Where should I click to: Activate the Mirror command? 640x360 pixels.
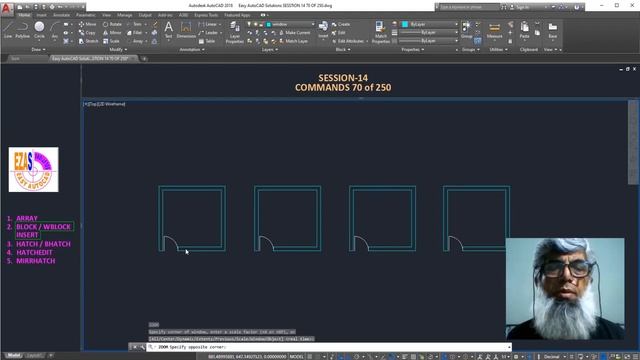pyautogui.click(x=112, y=33)
